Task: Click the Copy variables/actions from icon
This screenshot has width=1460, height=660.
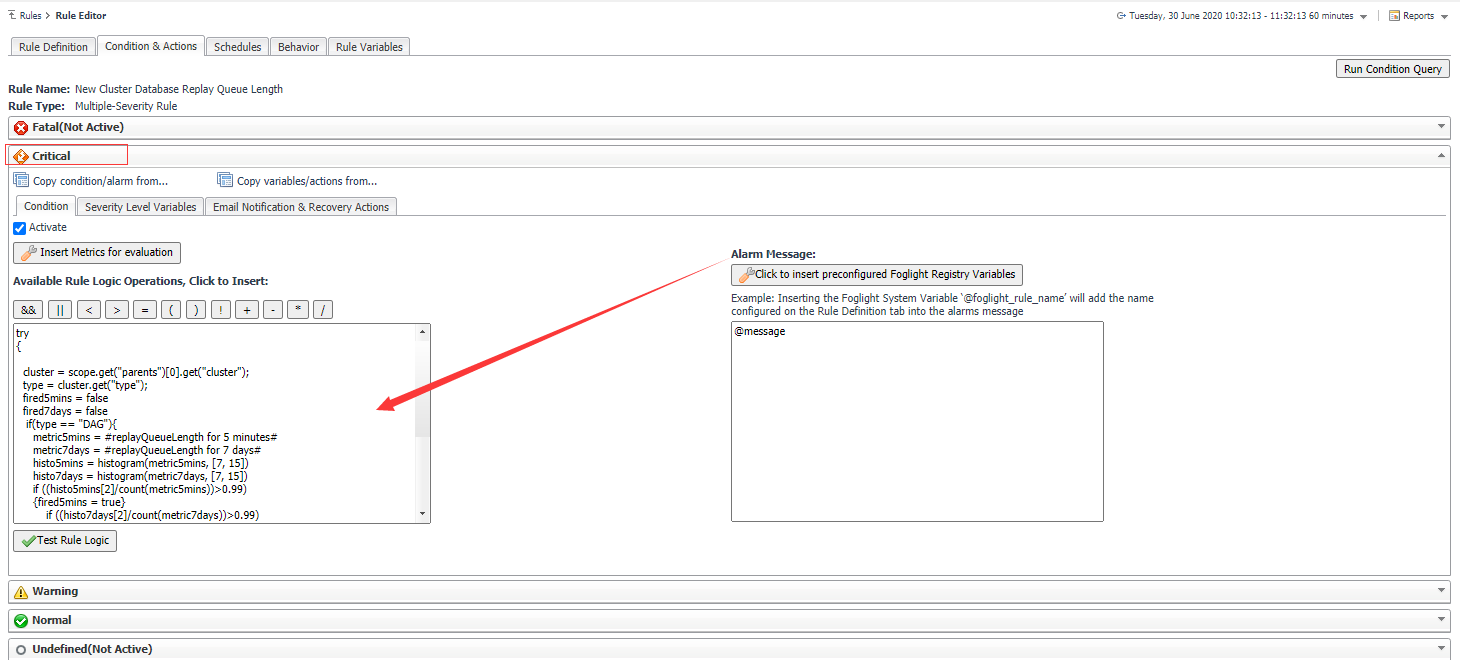Action: point(225,178)
